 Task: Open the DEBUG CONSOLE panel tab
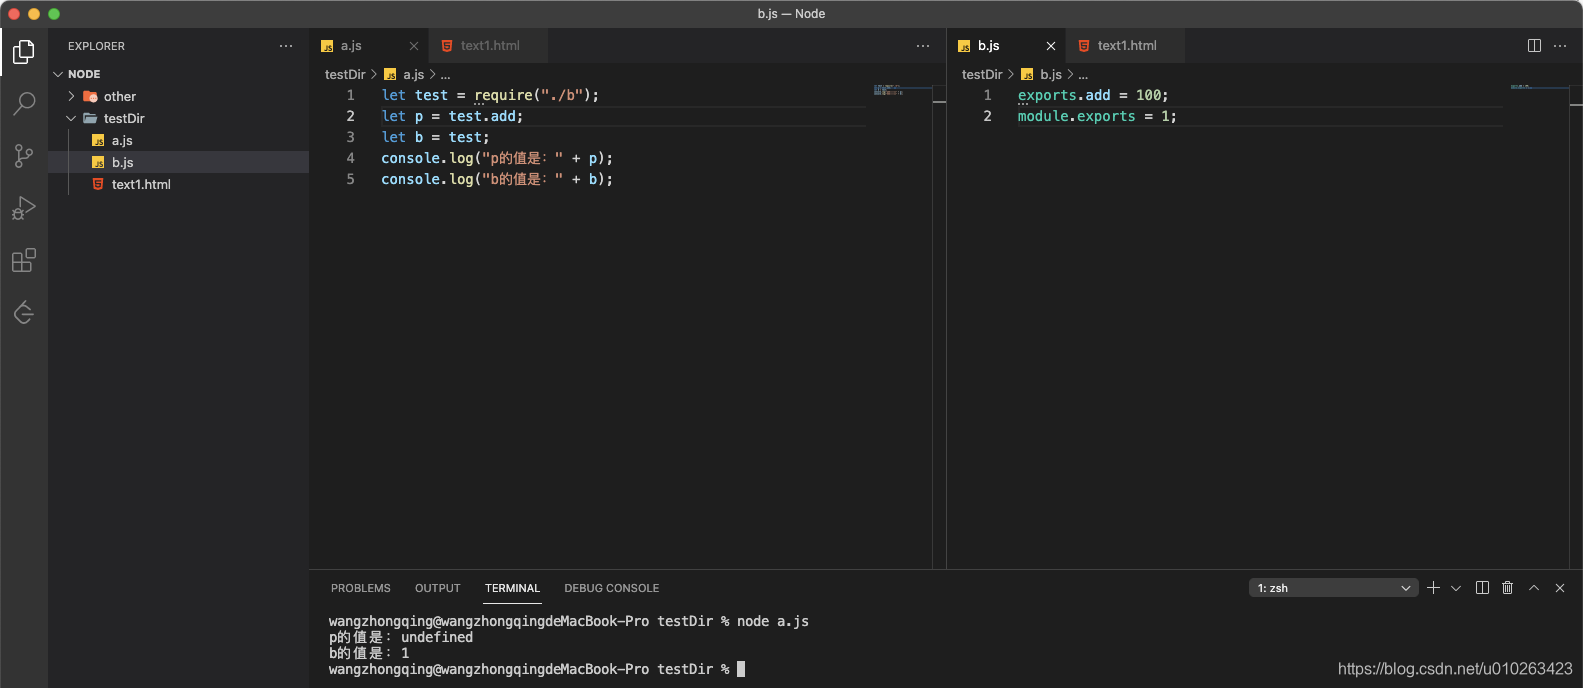tap(612, 588)
